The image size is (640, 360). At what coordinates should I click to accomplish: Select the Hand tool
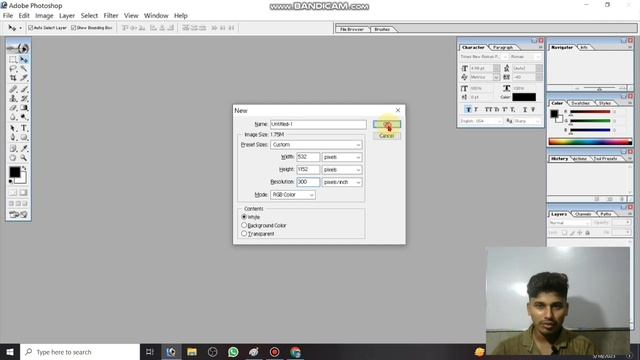coord(13,158)
